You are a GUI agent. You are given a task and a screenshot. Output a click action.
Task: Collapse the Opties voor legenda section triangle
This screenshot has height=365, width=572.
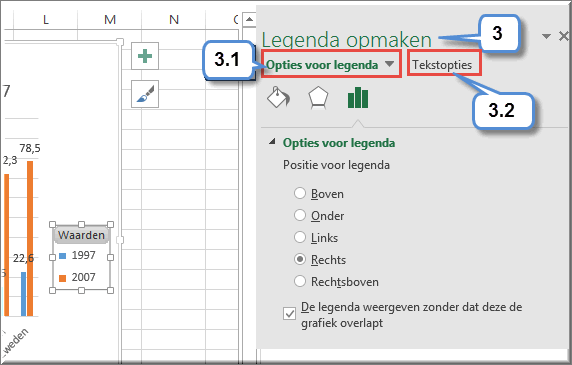[272, 142]
